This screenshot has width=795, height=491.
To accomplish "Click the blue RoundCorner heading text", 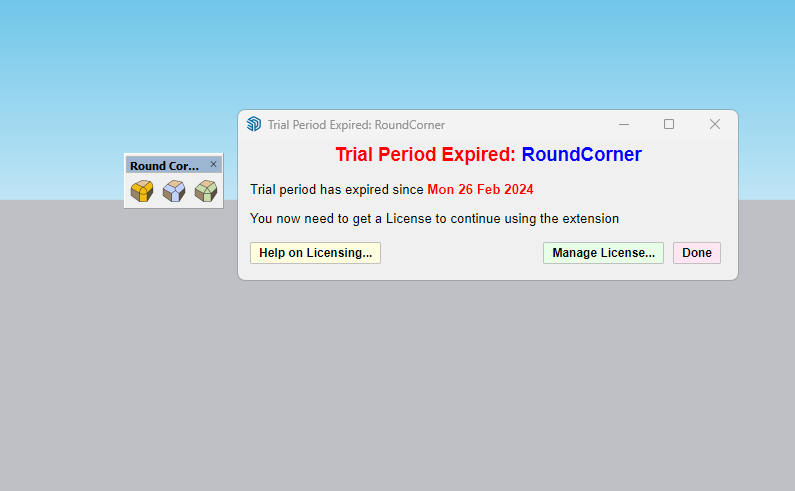I will (582, 154).
